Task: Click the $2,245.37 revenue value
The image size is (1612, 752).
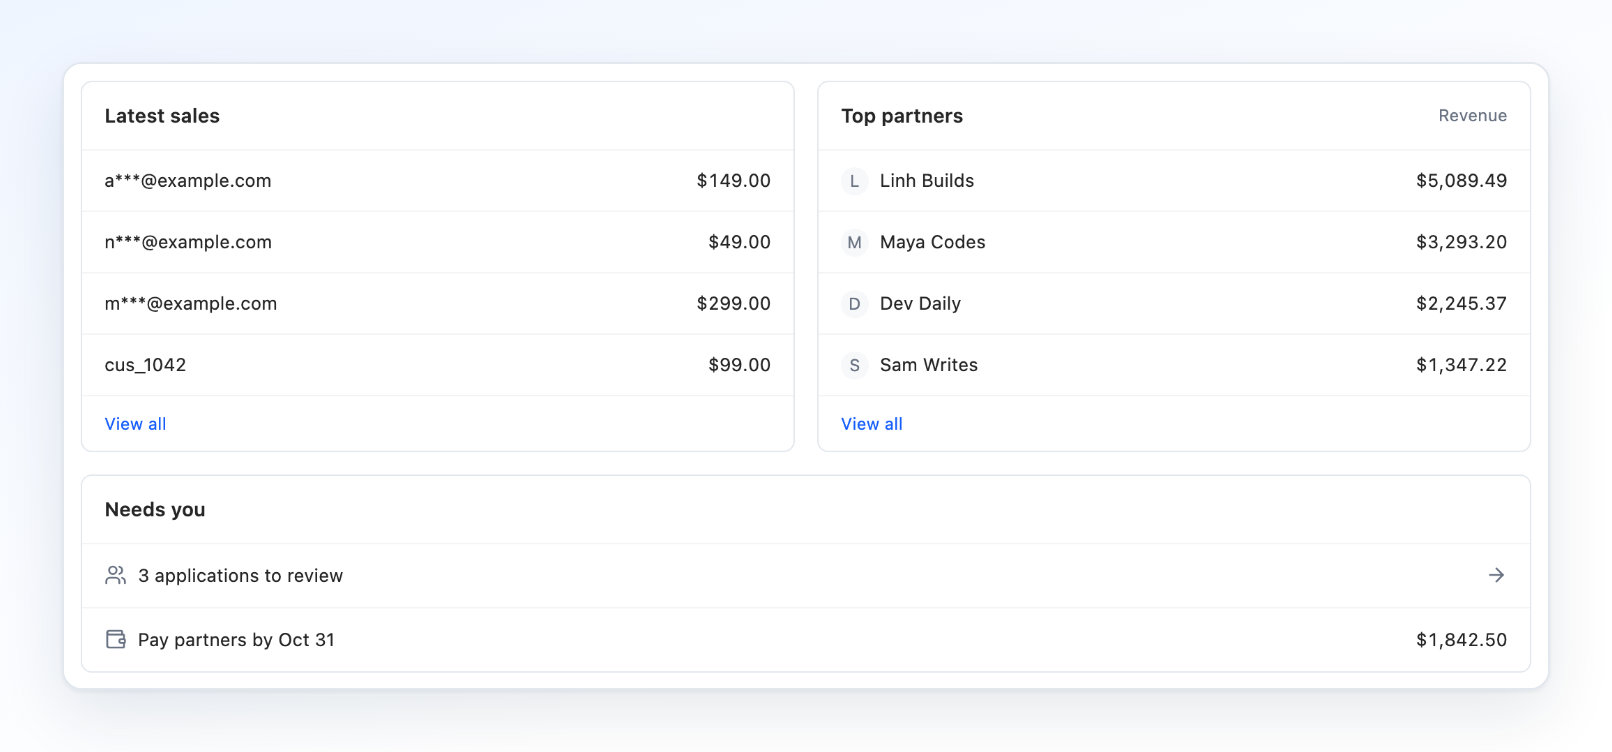Action: pos(1461,304)
